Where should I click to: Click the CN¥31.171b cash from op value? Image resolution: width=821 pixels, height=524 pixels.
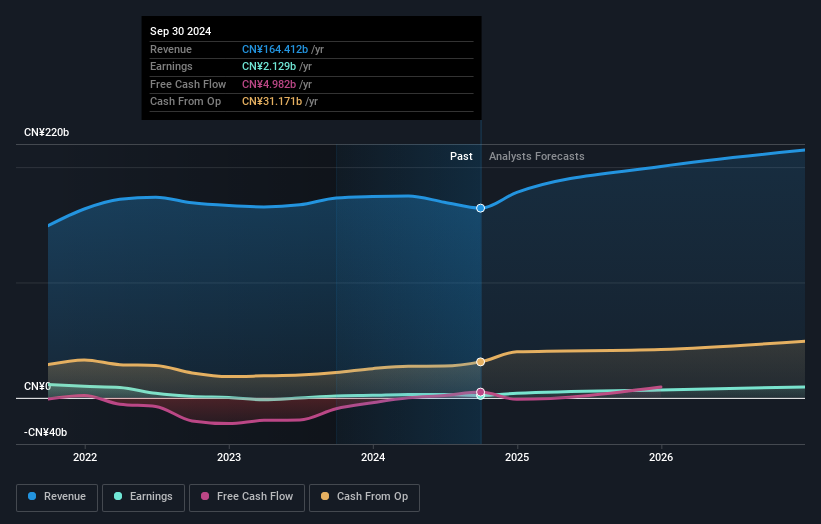point(272,102)
